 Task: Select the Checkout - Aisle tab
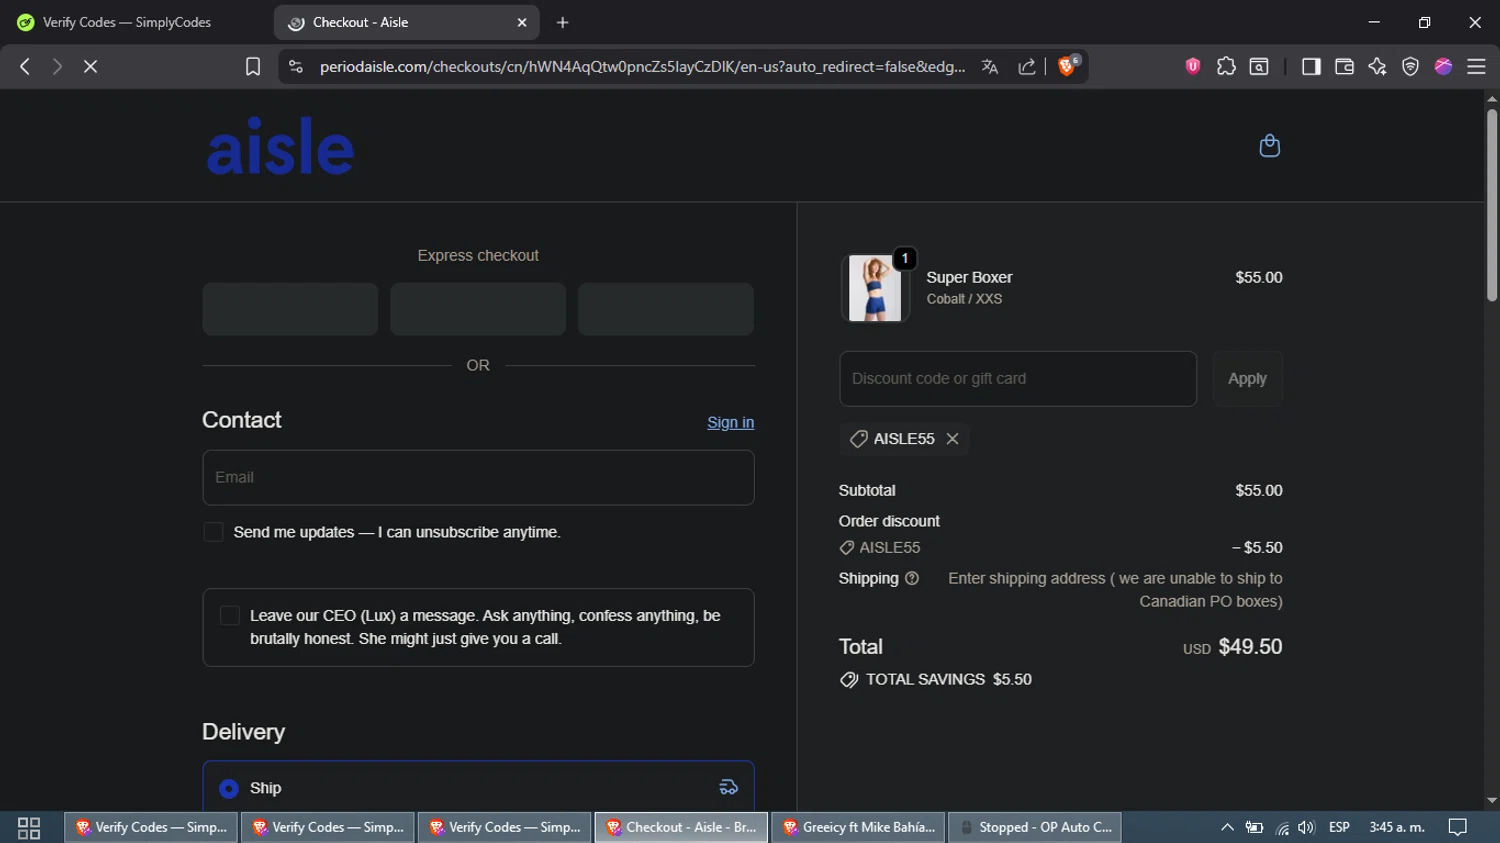[x=406, y=22]
